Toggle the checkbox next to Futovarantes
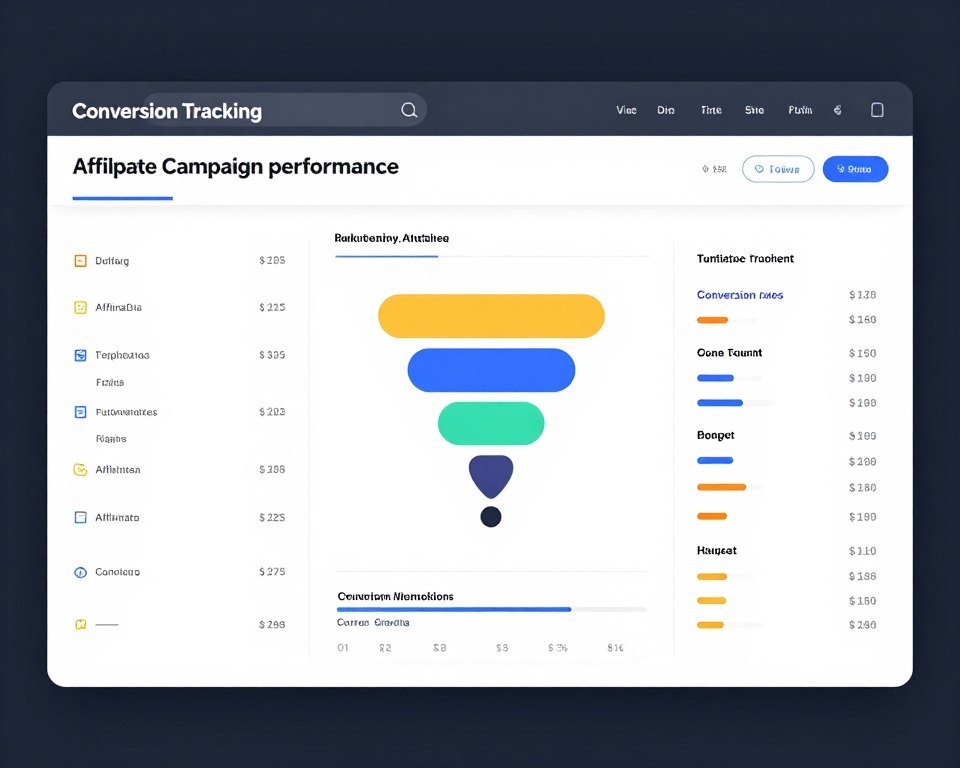 (79, 411)
